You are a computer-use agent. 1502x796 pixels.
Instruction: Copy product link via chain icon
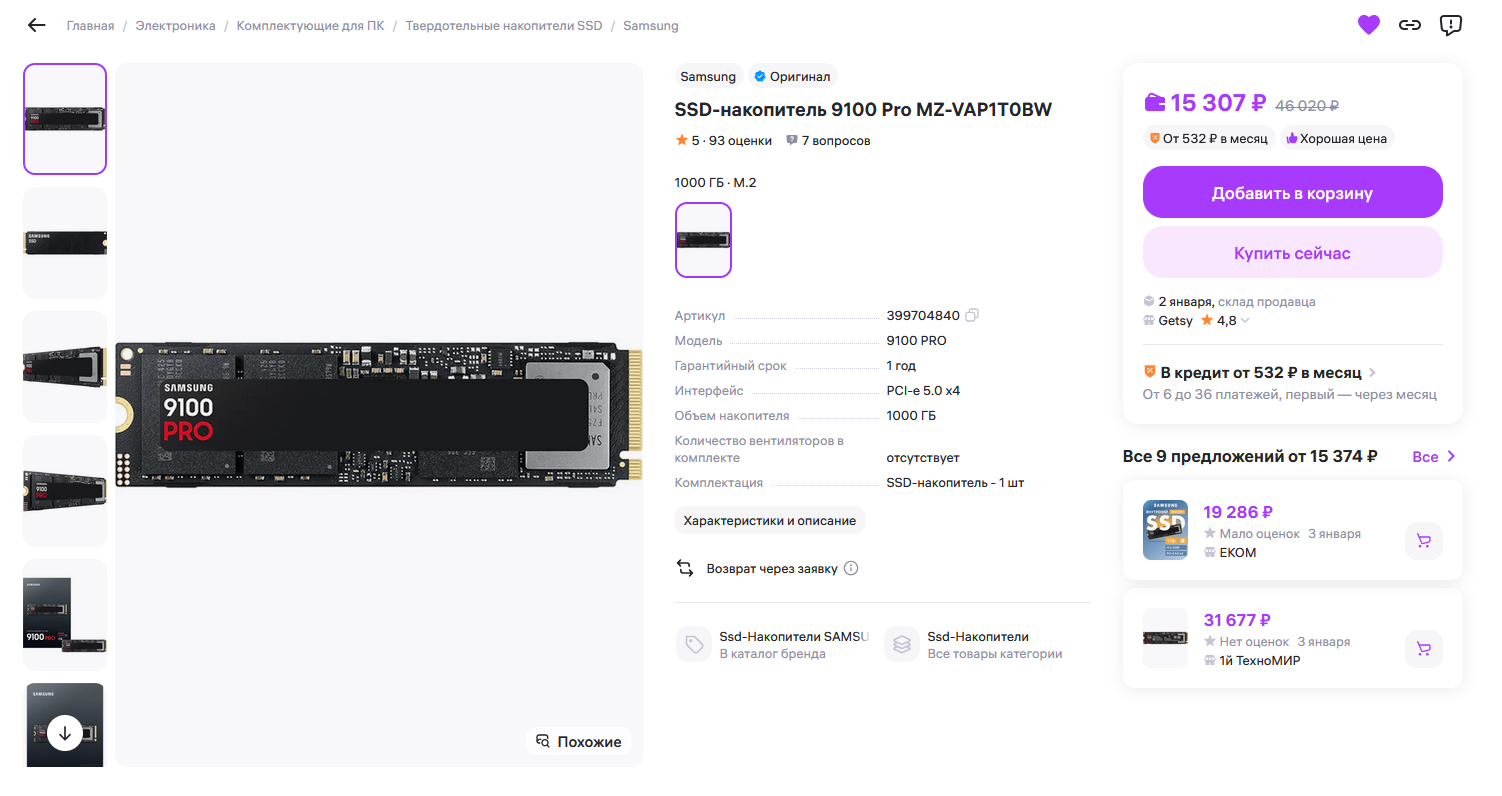tap(1409, 25)
